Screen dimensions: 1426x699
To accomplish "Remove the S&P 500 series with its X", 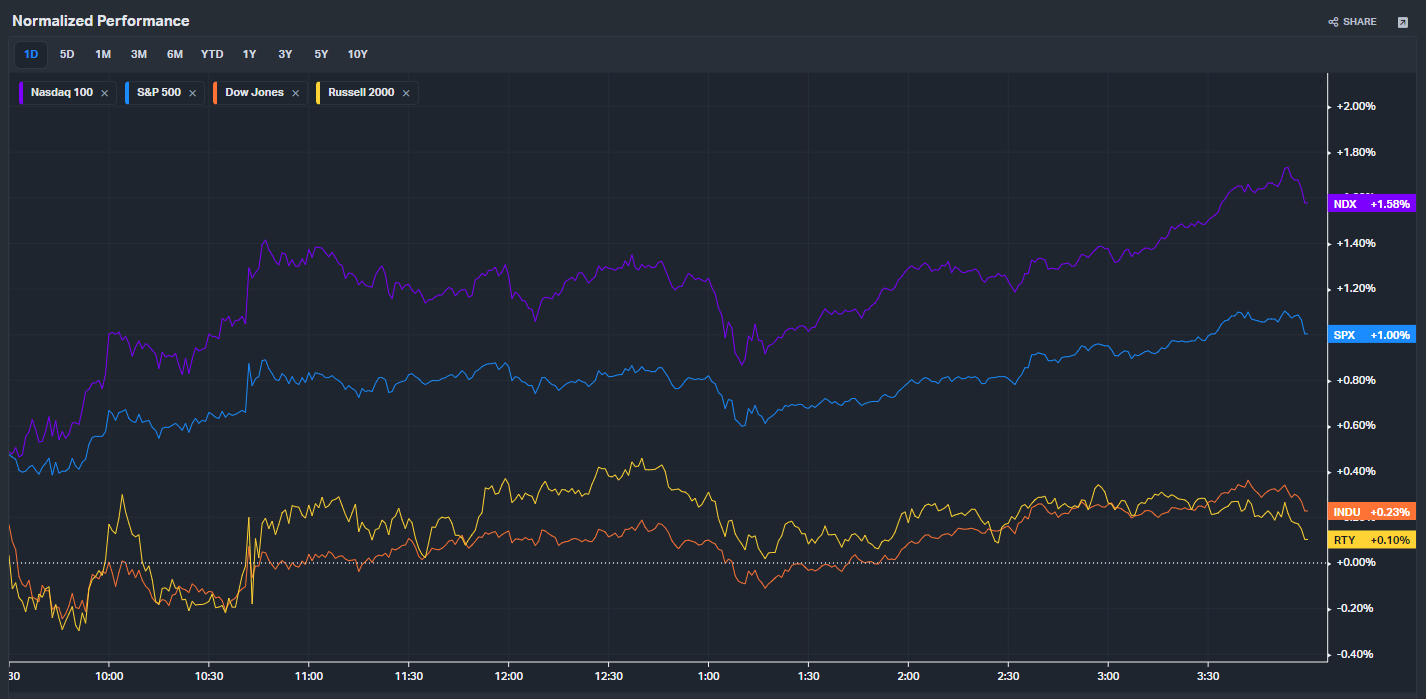I will [x=193, y=93].
